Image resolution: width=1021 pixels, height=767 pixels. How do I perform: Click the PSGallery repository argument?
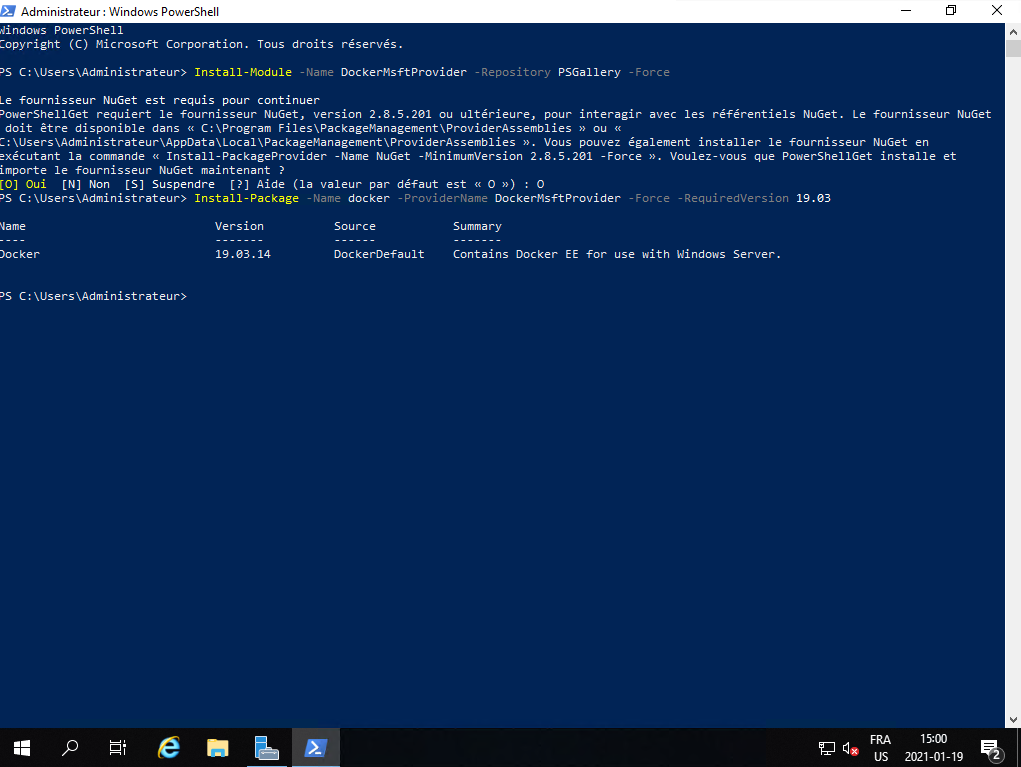pyautogui.click(x=589, y=72)
